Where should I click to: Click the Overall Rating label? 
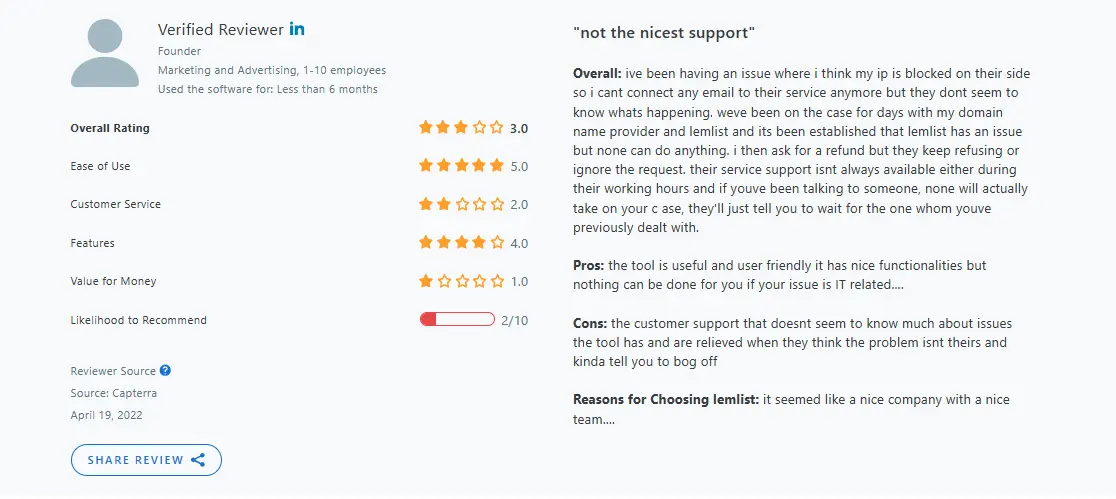point(110,128)
